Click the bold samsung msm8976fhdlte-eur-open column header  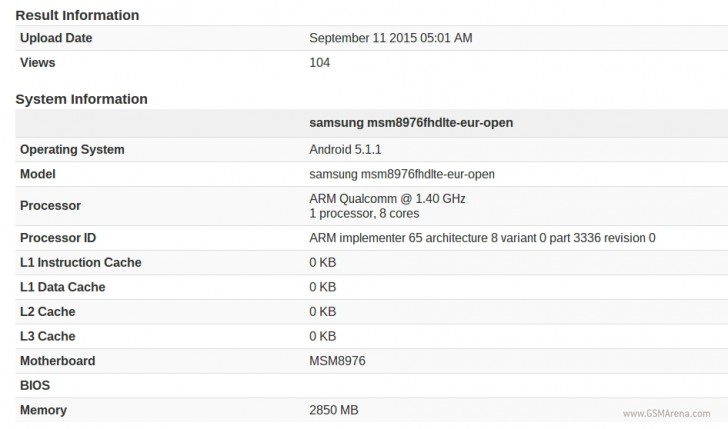412,123
